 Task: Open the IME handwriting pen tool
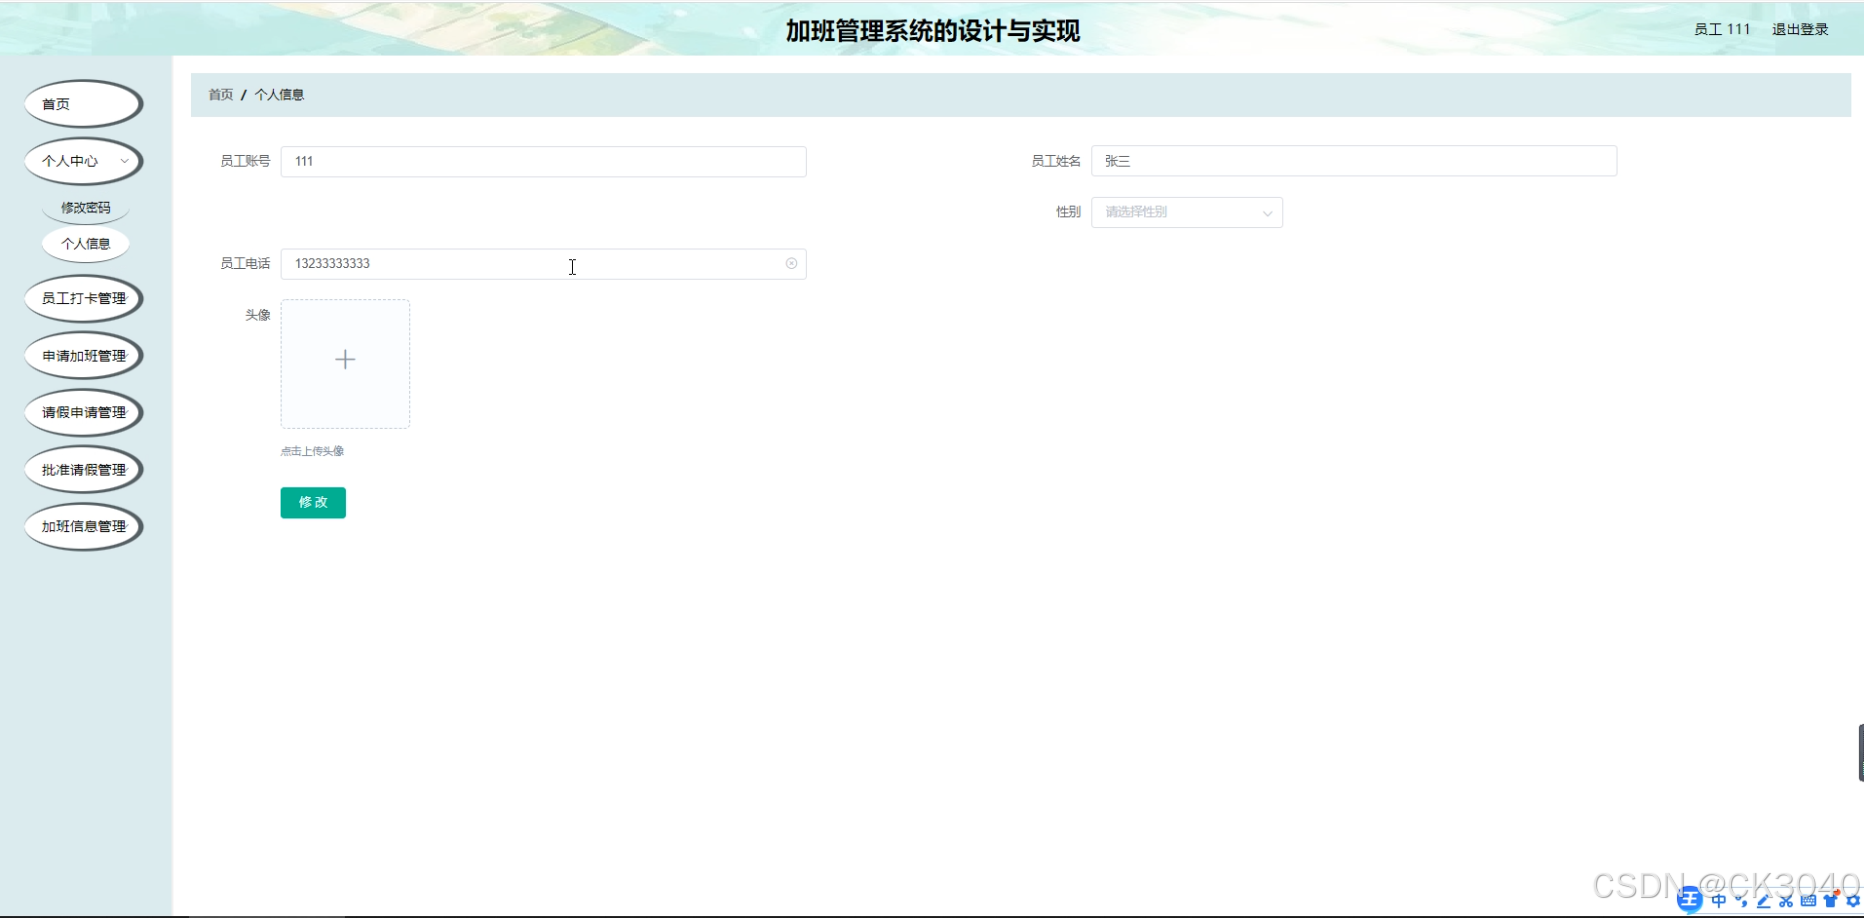coord(1763,901)
